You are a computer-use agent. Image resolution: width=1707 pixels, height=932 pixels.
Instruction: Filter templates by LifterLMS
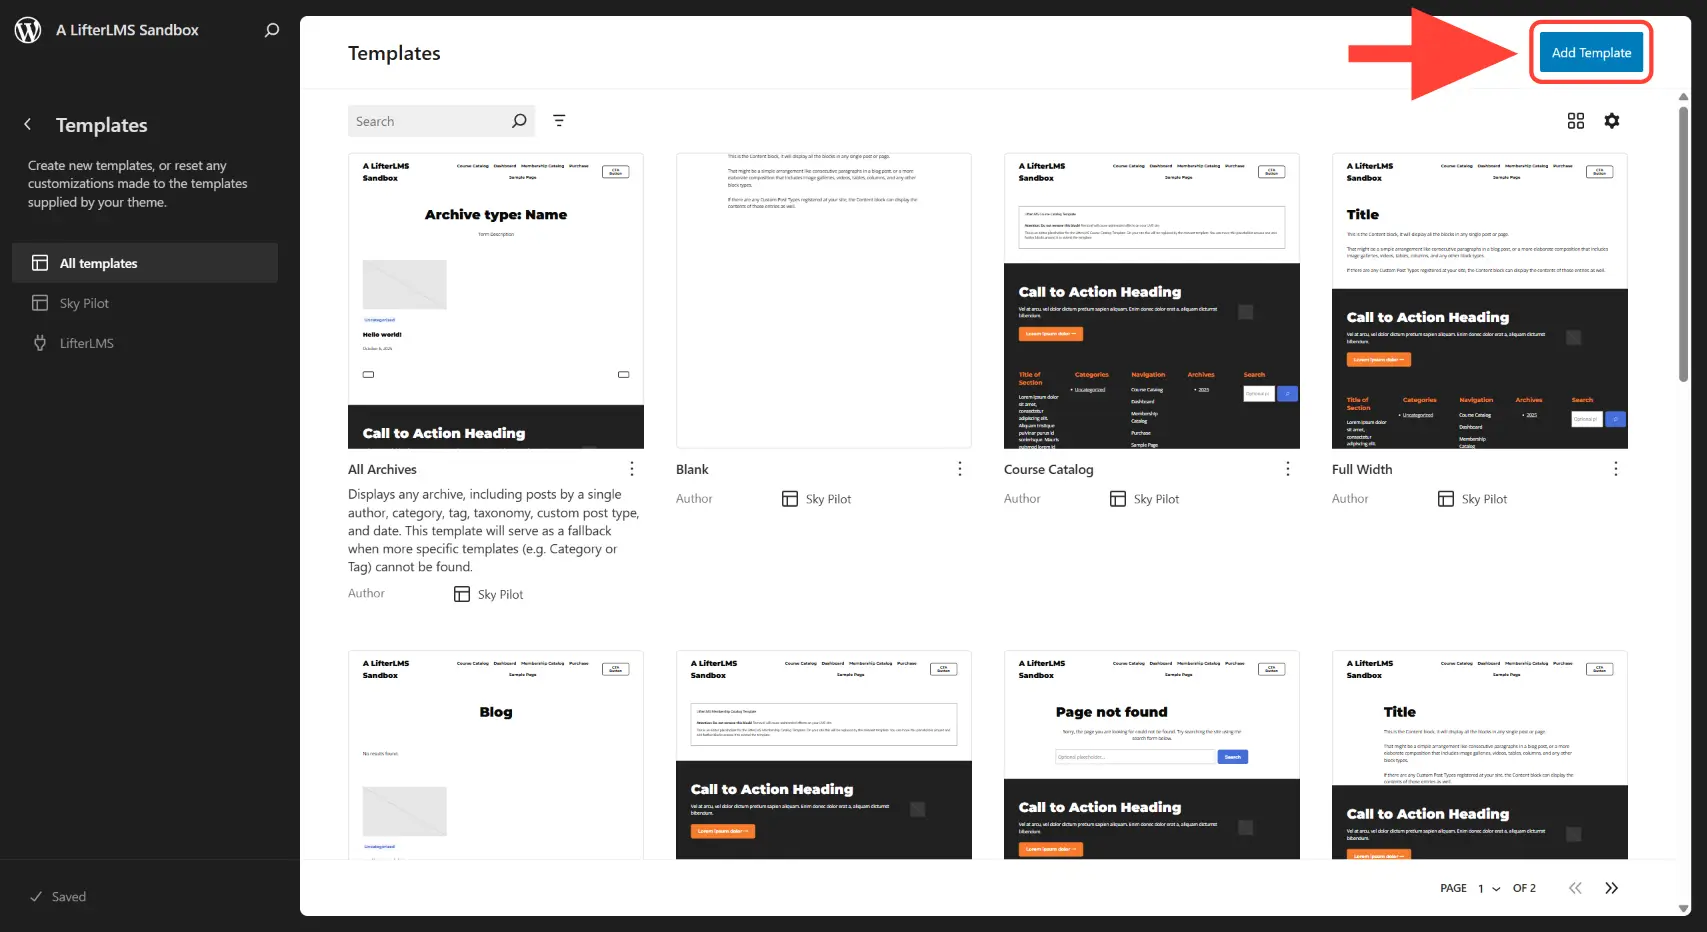[x=86, y=343]
